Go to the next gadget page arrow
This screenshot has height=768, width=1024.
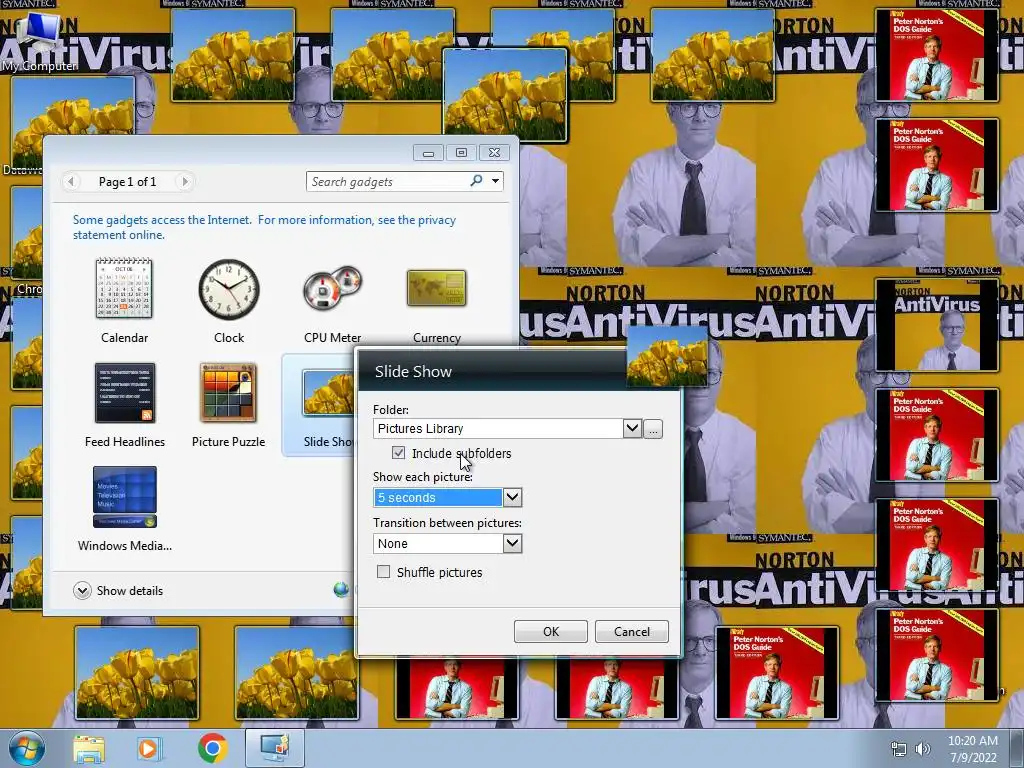click(185, 182)
